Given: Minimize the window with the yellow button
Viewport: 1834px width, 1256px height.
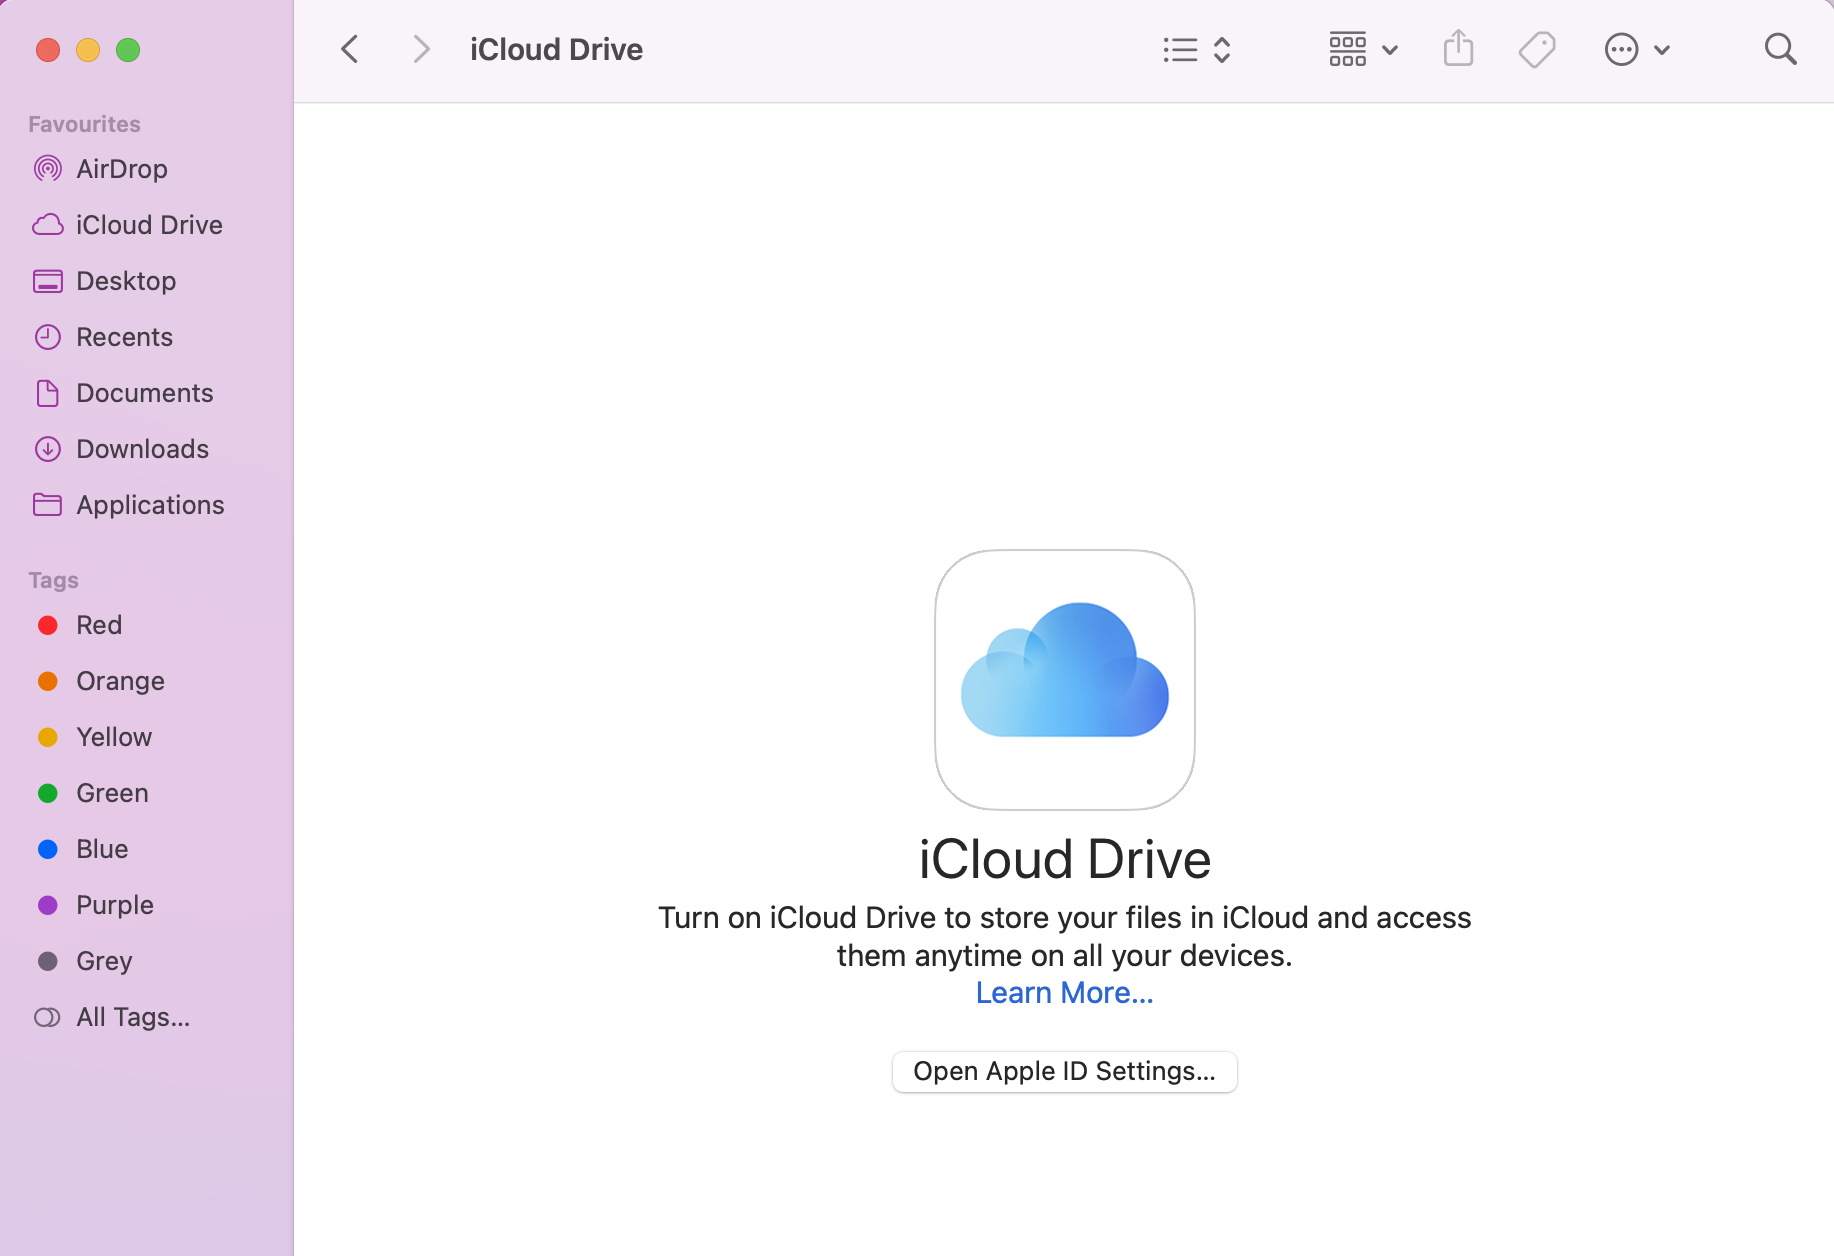Looking at the screenshot, I should click(88, 49).
